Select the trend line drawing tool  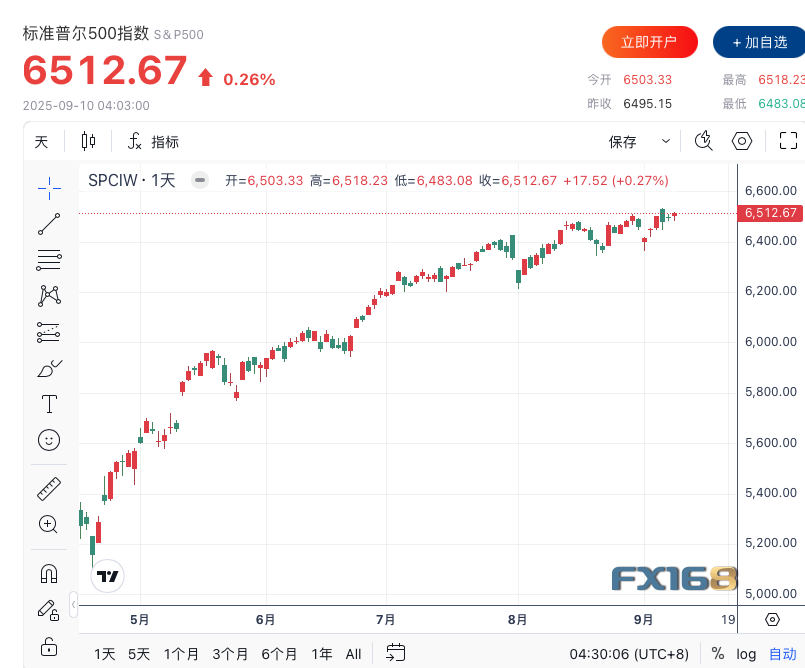[49, 224]
